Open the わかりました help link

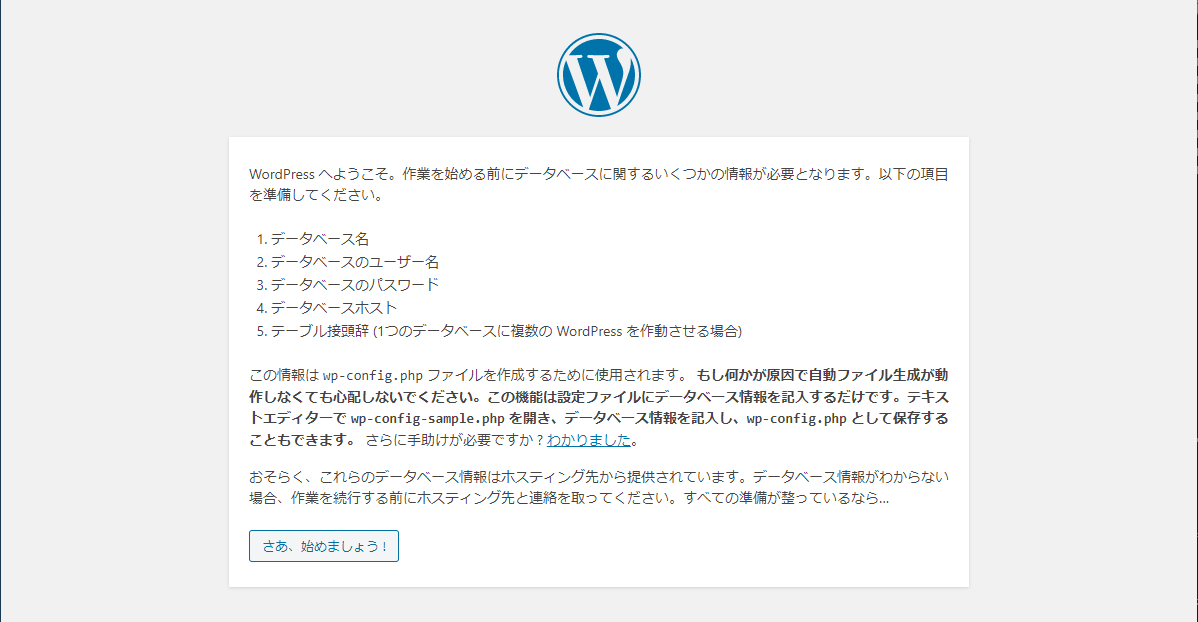589,440
